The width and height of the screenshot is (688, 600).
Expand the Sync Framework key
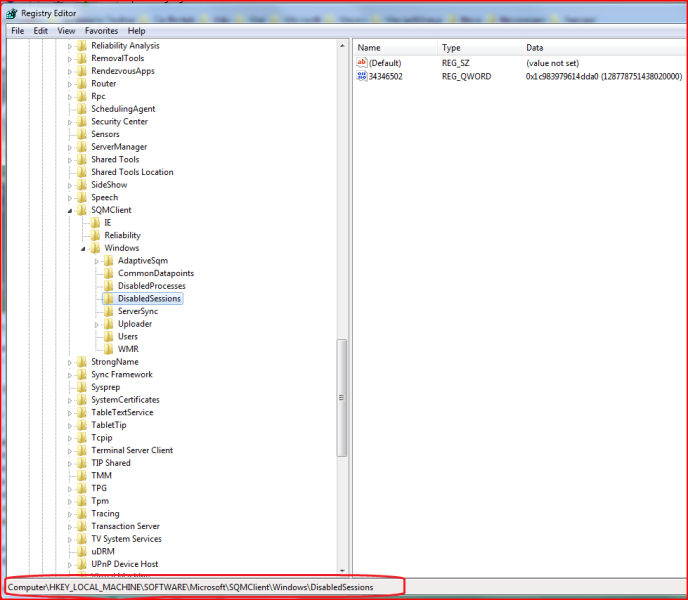point(70,376)
